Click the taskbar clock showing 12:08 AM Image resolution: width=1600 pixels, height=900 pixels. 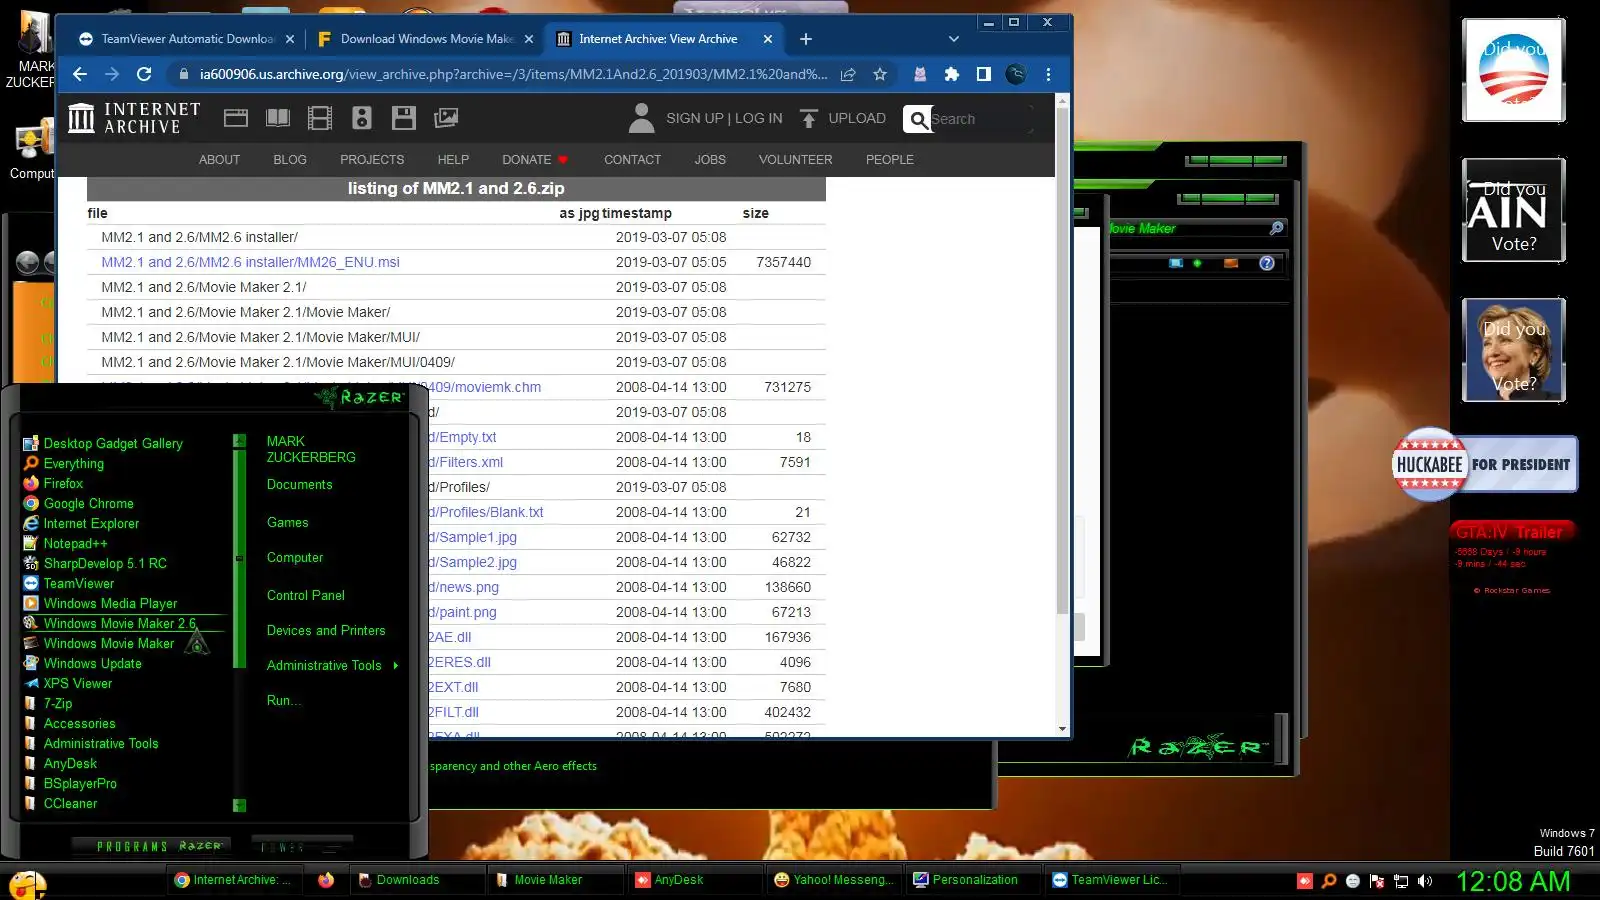pos(1512,881)
